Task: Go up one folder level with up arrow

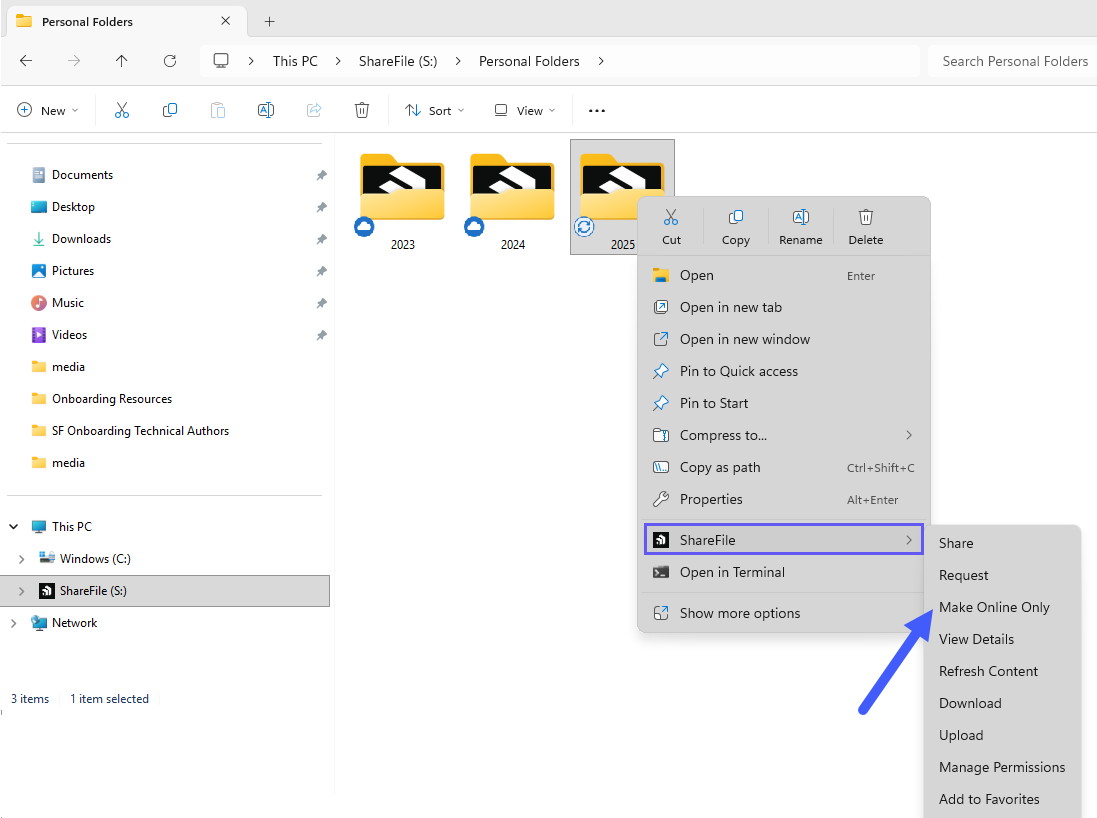Action: (x=122, y=61)
